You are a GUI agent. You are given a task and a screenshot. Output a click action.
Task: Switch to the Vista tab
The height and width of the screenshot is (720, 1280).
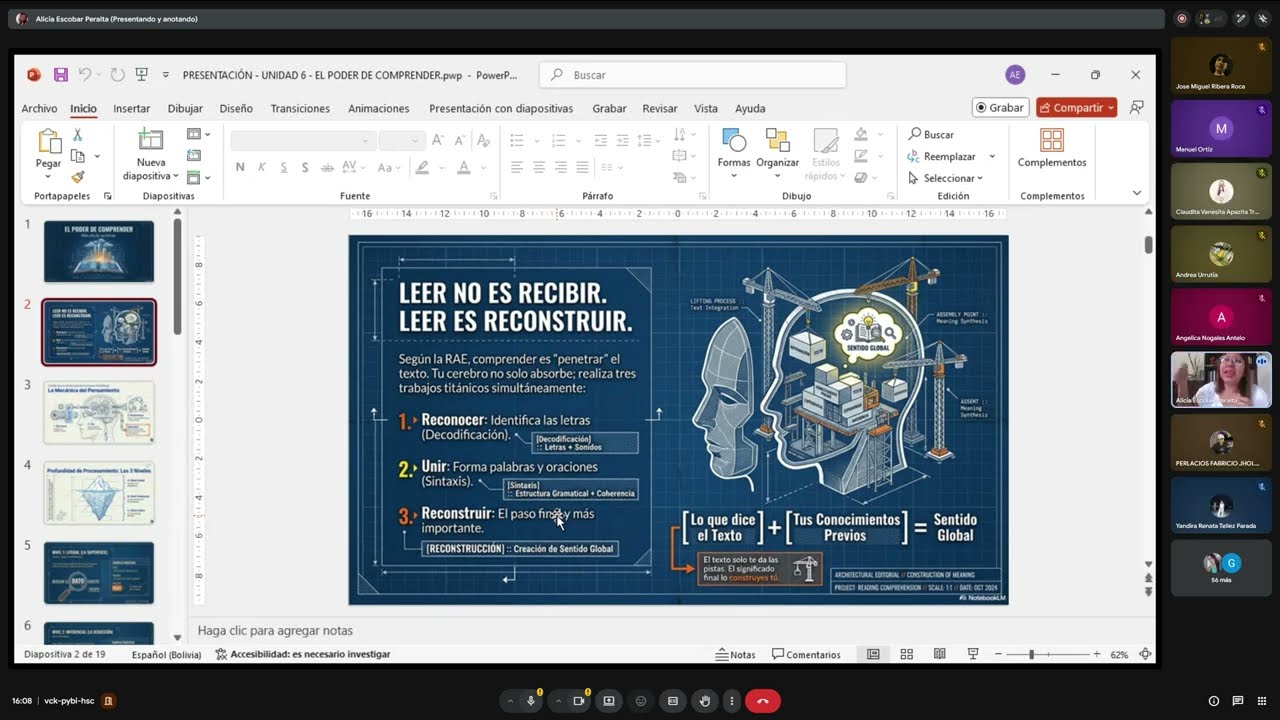(x=706, y=108)
